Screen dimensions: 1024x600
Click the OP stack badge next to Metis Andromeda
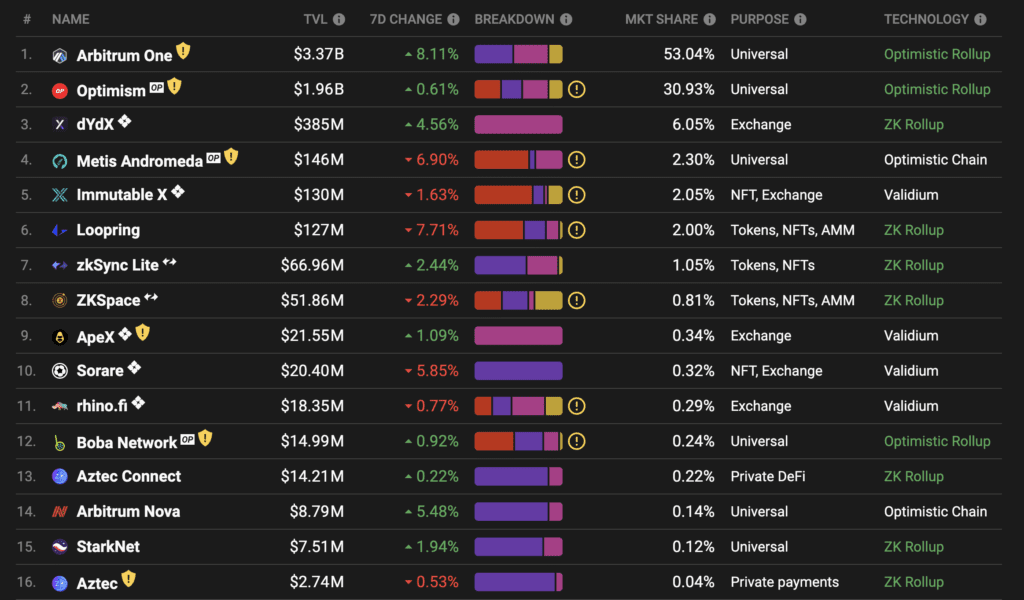(x=214, y=157)
